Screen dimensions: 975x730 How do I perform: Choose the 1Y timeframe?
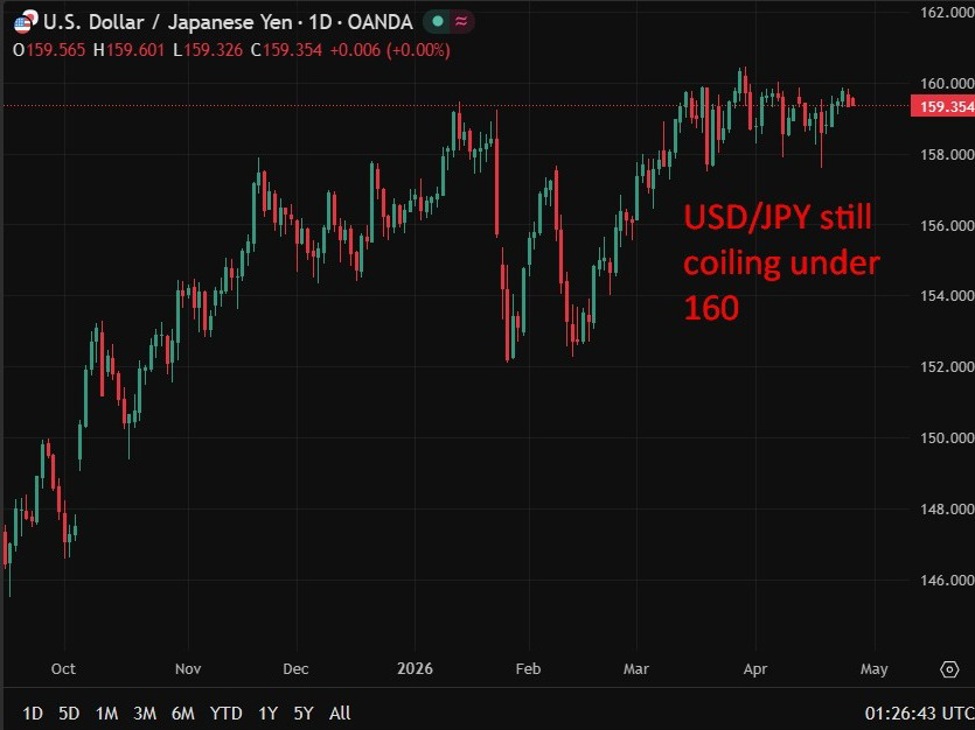click(x=266, y=714)
